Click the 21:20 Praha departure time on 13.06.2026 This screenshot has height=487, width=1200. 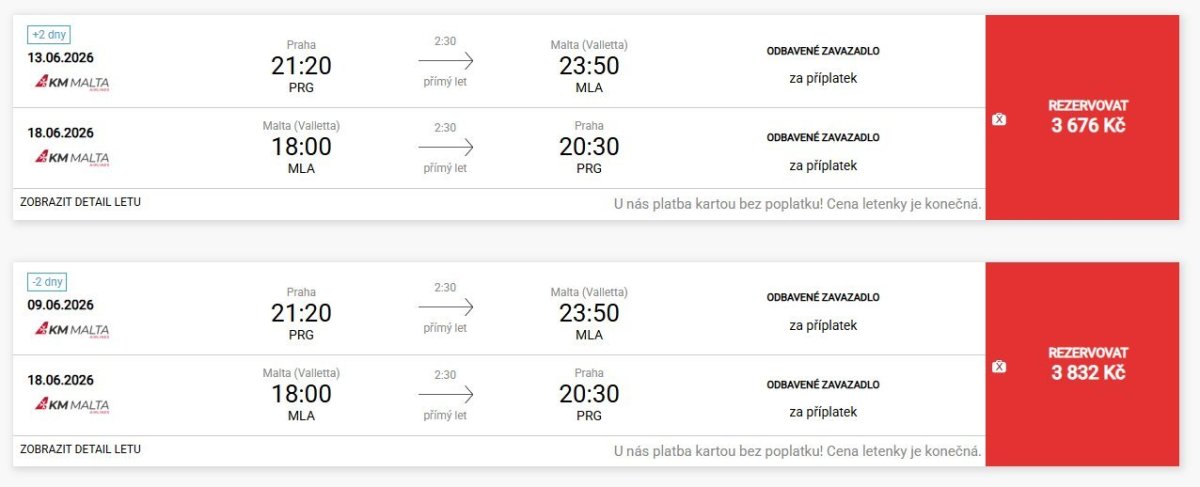[x=300, y=66]
